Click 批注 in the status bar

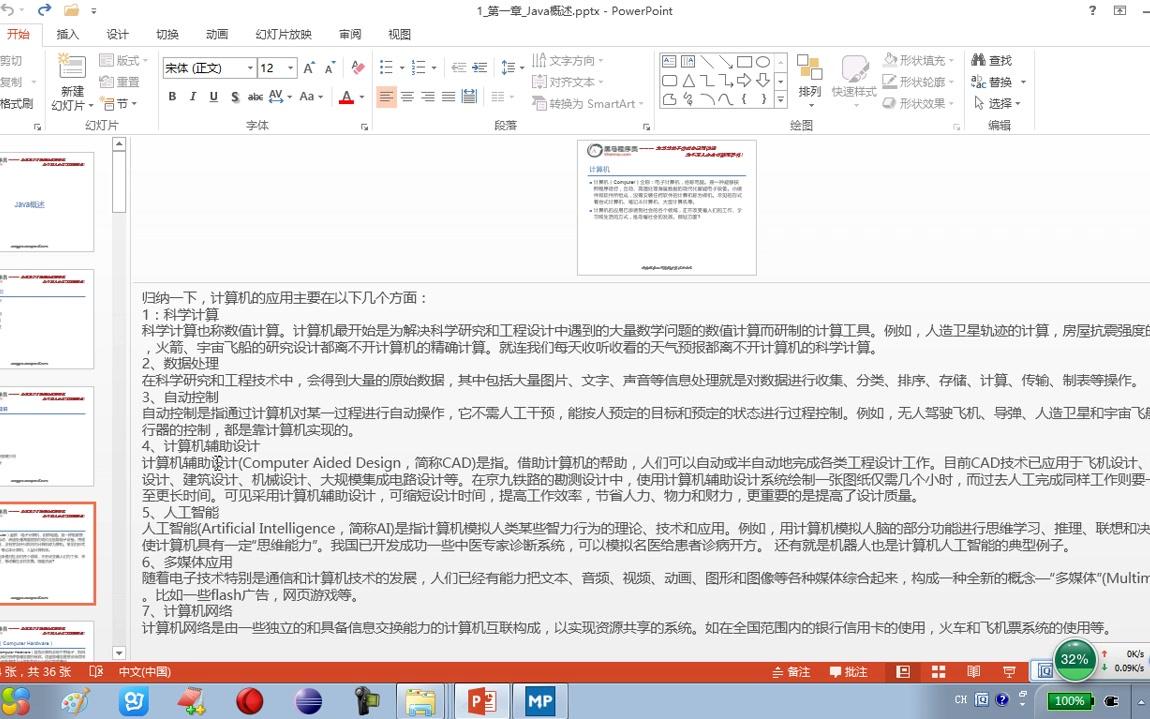848,671
